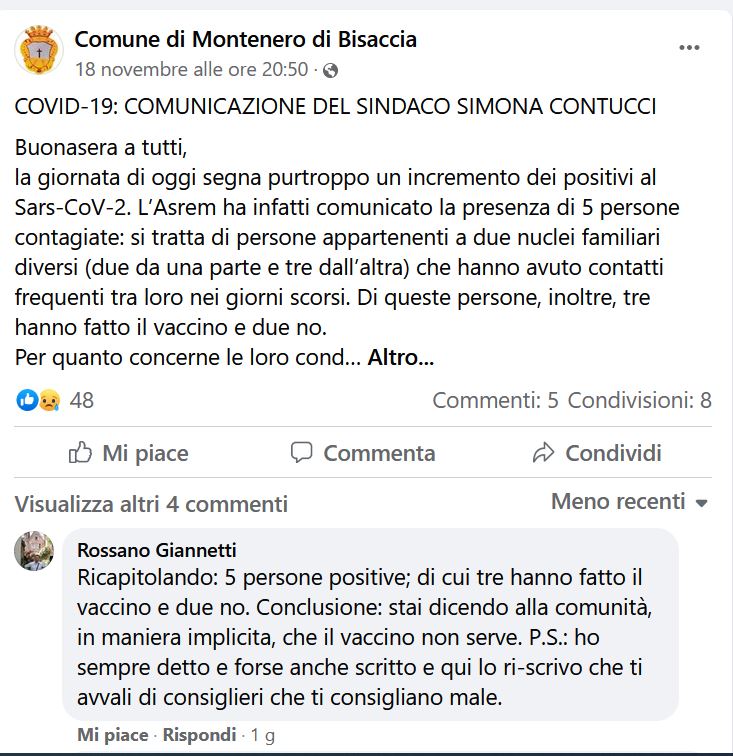Expand the post with Altro...
Viewport: 733px width, 756px height.
[401, 358]
